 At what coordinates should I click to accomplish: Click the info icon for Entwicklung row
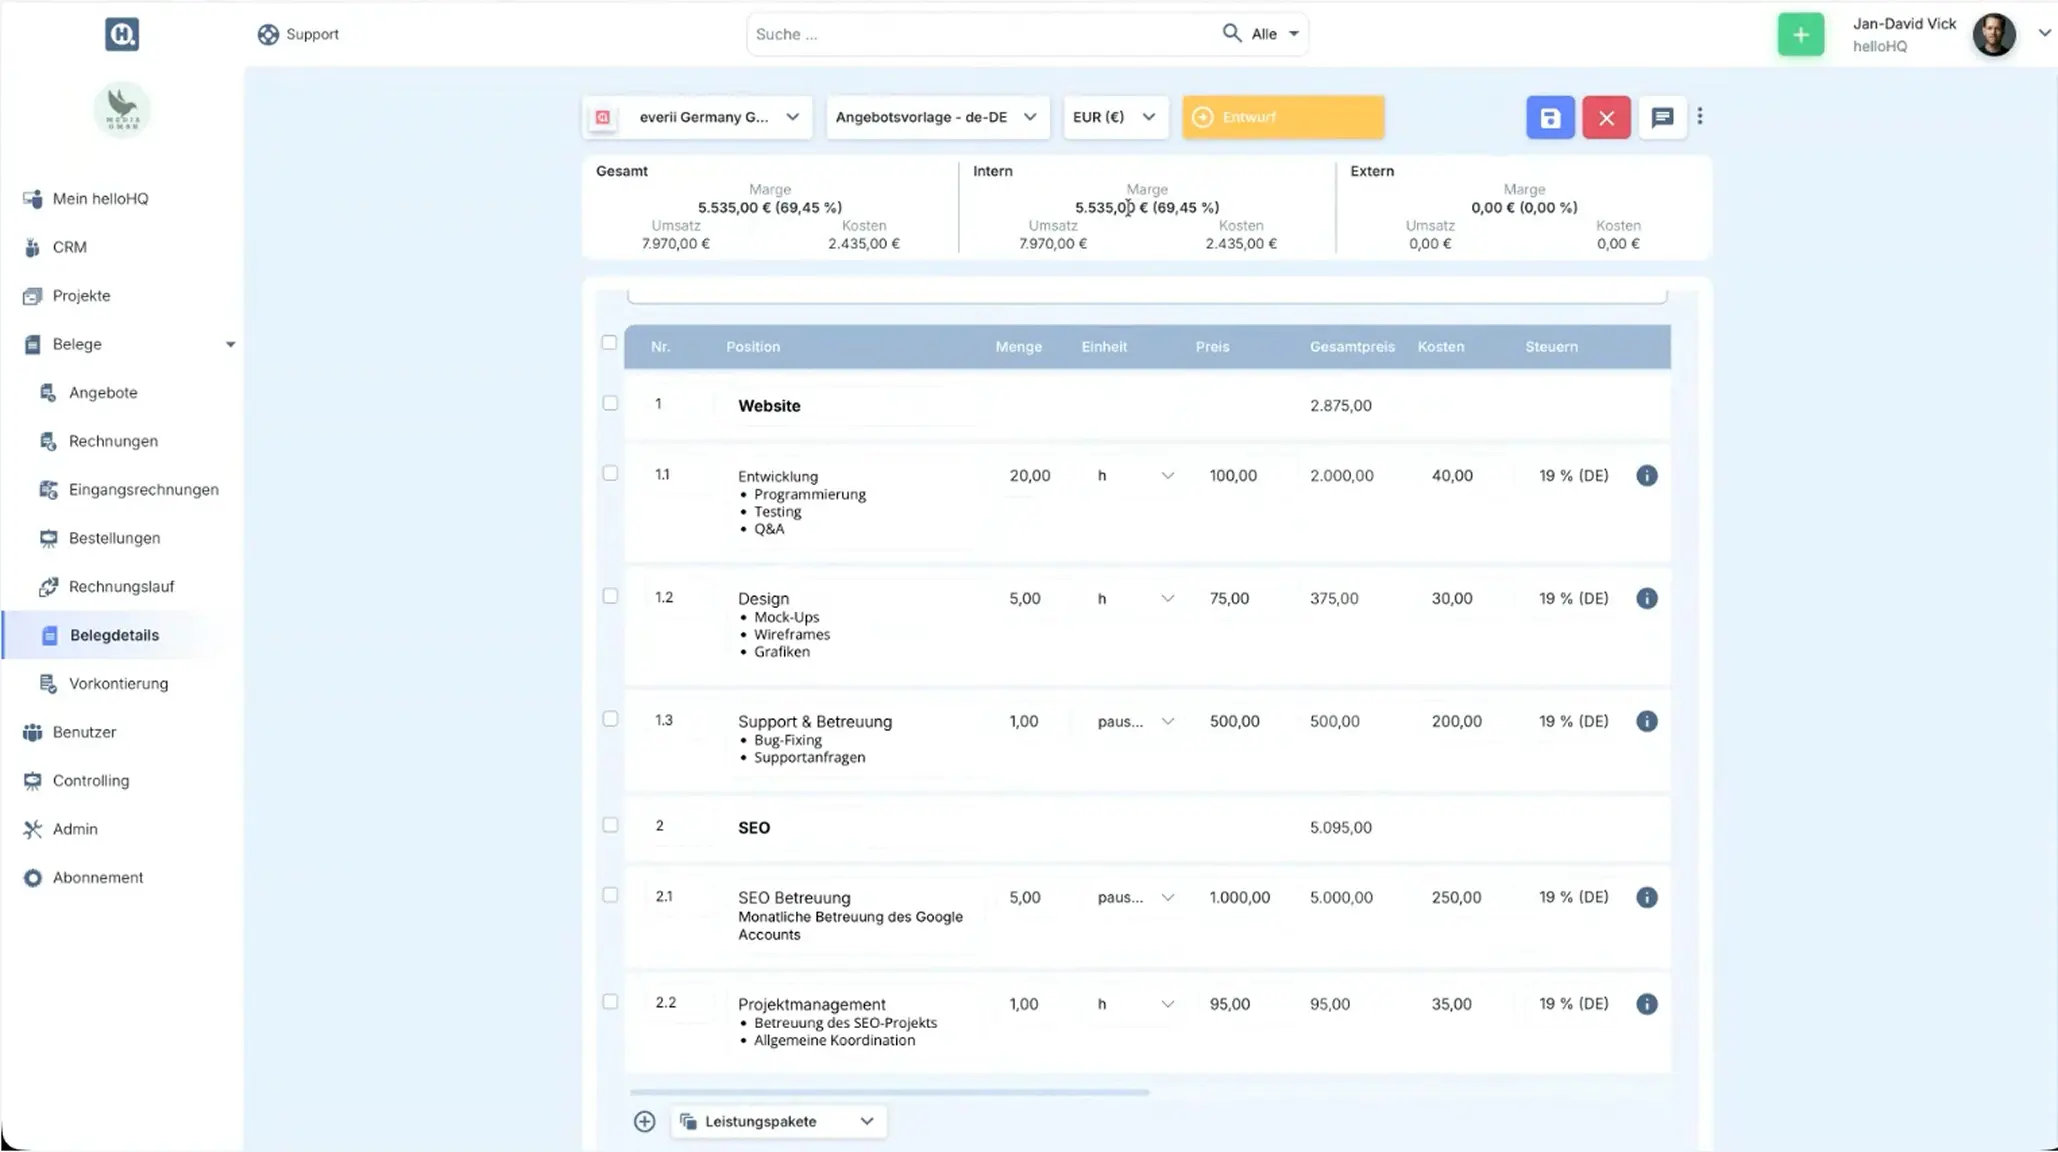[1646, 476]
